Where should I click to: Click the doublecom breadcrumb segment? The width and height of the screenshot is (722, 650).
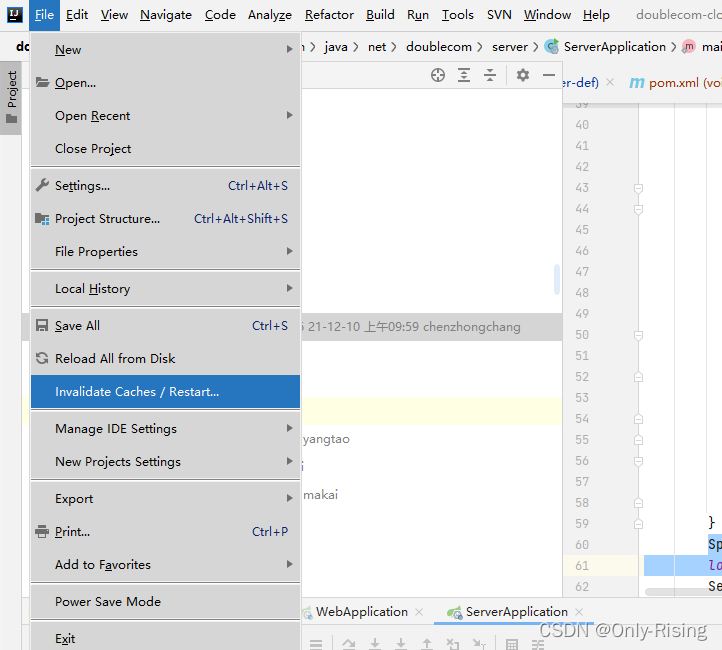point(439,46)
